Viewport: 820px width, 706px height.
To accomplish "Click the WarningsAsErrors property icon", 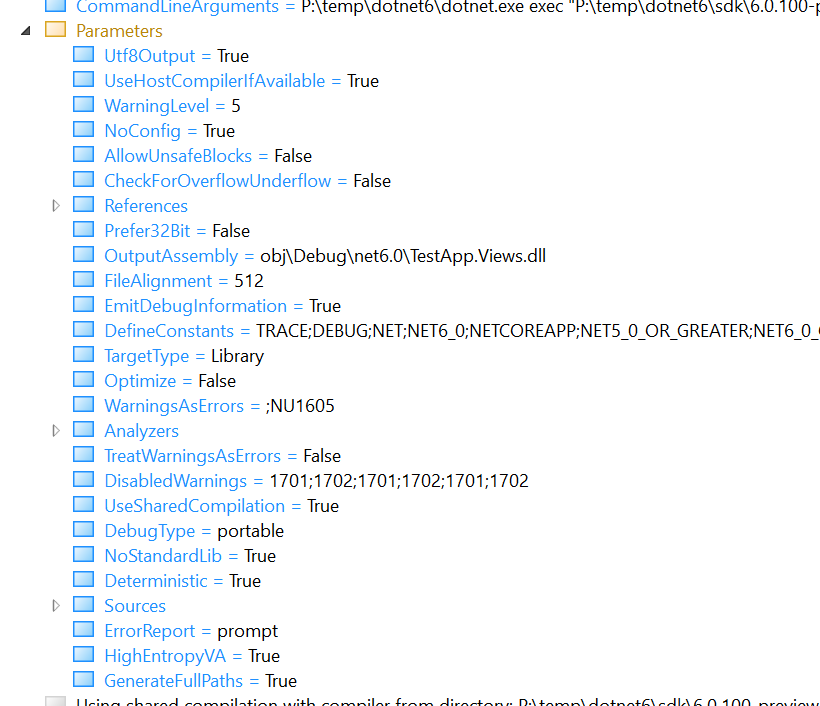I will [x=83, y=405].
